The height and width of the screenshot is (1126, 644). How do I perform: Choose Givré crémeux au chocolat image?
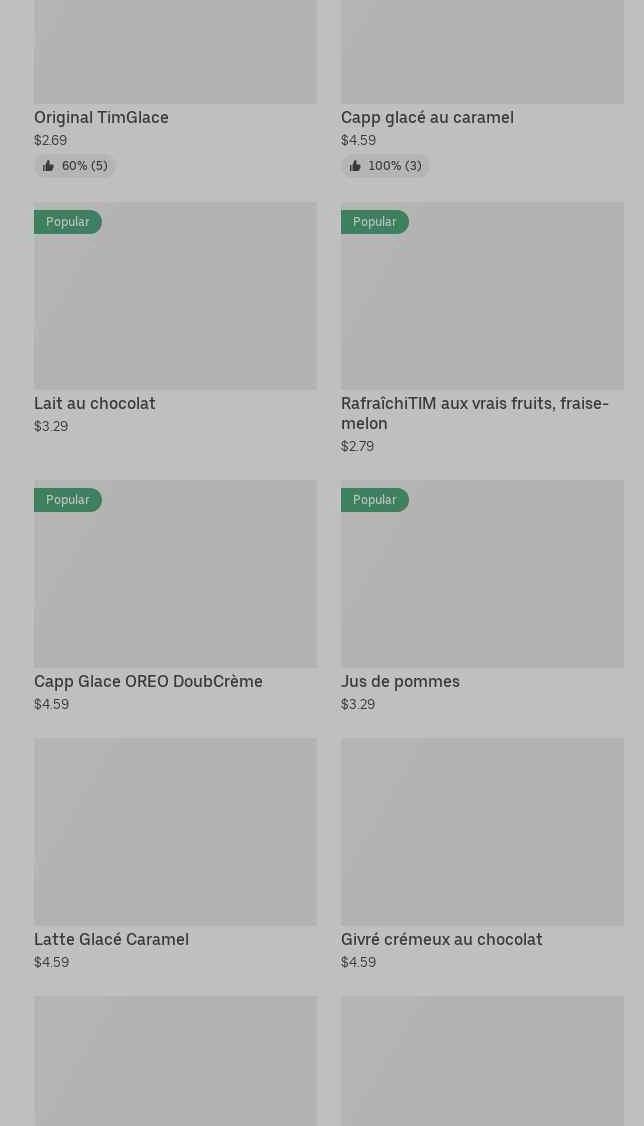[x=482, y=832]
